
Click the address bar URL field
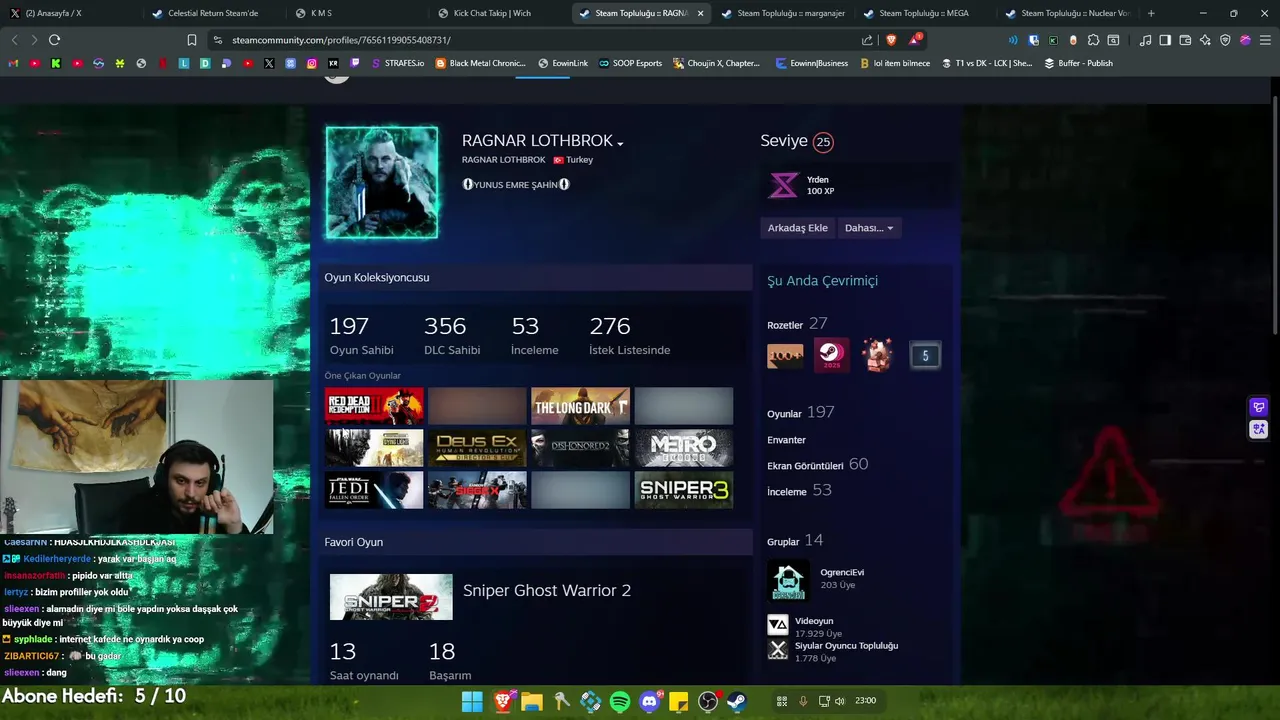point(530,40)
